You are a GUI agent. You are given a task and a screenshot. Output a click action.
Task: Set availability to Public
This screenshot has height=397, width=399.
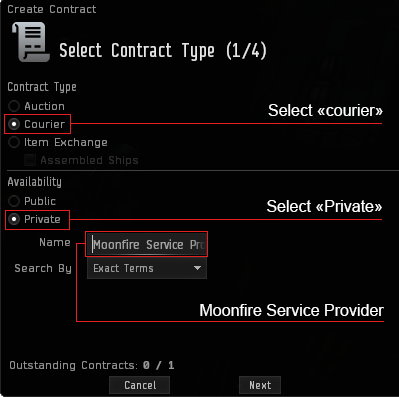[14, 201]
